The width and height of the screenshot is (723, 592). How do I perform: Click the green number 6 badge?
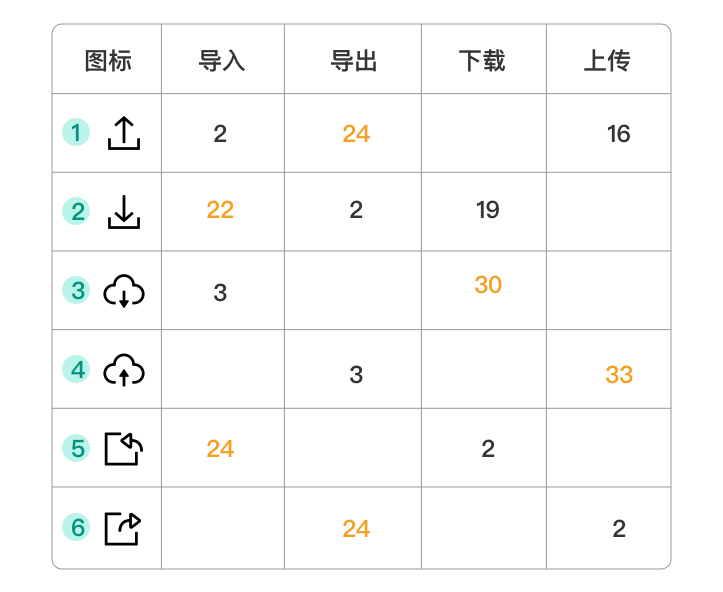coord(76,527)
